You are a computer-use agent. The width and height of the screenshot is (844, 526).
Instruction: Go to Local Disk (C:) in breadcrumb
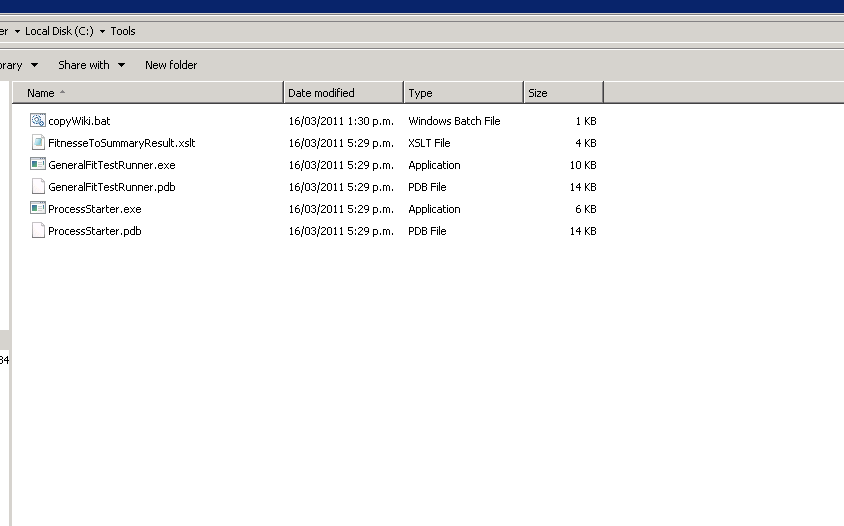click(x=59, y=31)
